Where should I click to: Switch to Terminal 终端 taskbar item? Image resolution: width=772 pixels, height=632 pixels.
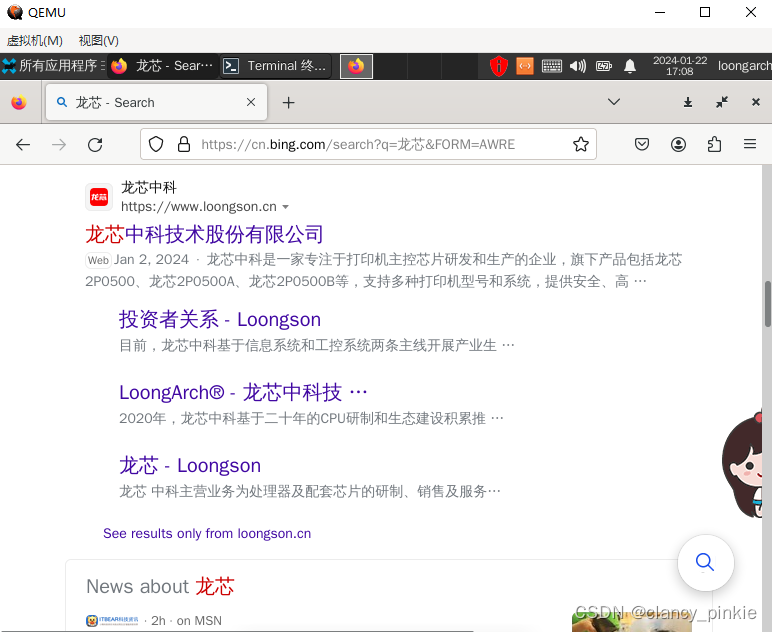tap(275, 65)
